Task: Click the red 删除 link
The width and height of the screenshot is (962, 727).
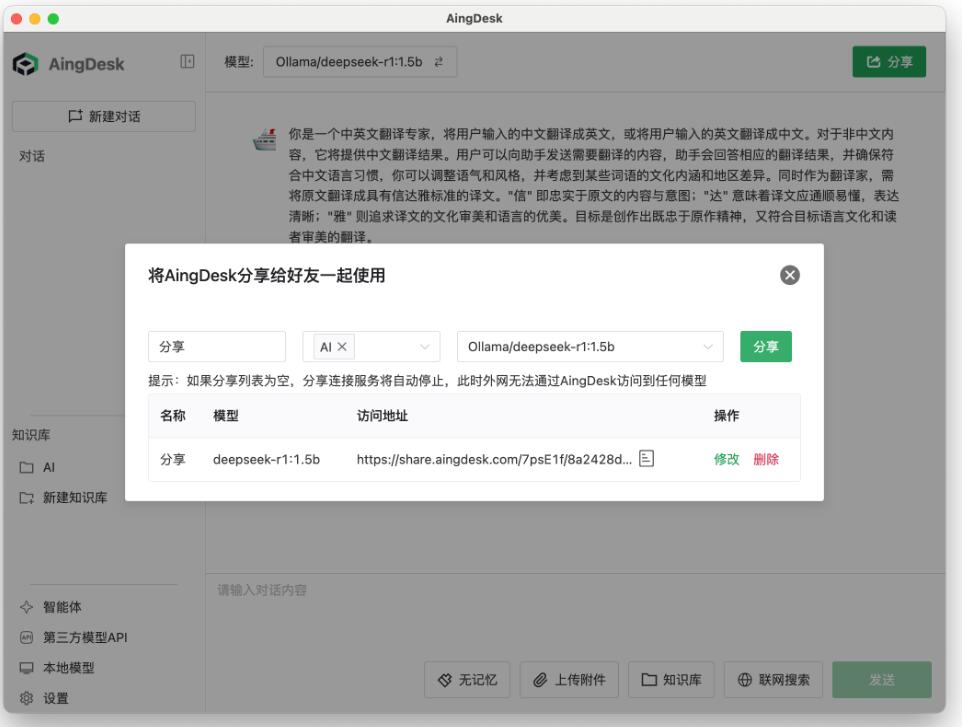Action: [x=766, y=460]
